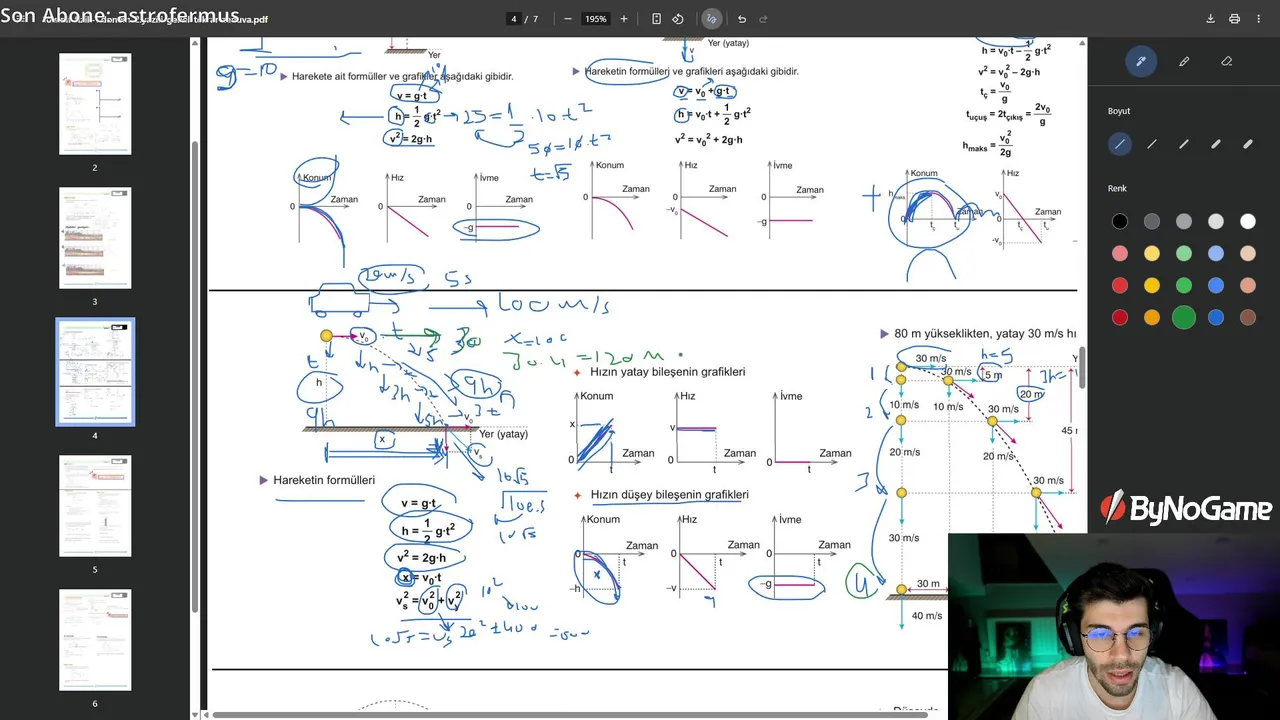Choose the second thinnest stroke size

coord(1152,144)
